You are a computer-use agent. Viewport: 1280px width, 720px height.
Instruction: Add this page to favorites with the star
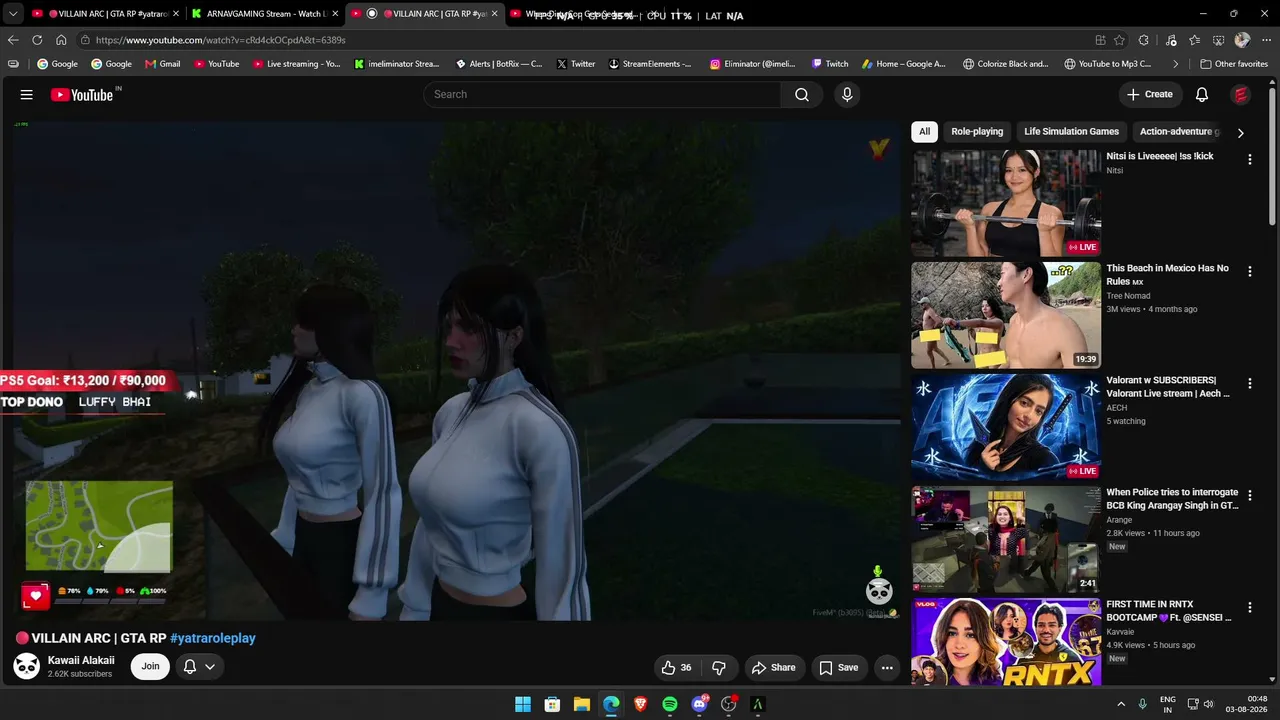pos(1119,40)
